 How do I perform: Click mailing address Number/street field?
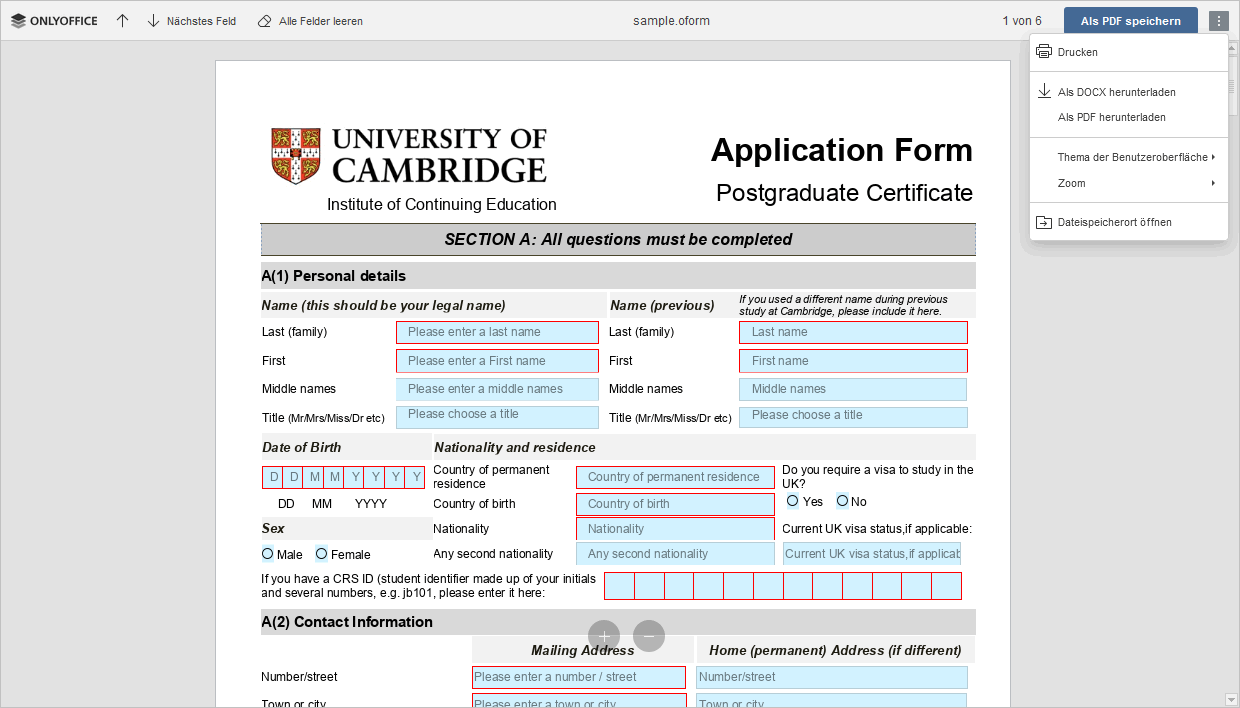click(x=579, y=677)
